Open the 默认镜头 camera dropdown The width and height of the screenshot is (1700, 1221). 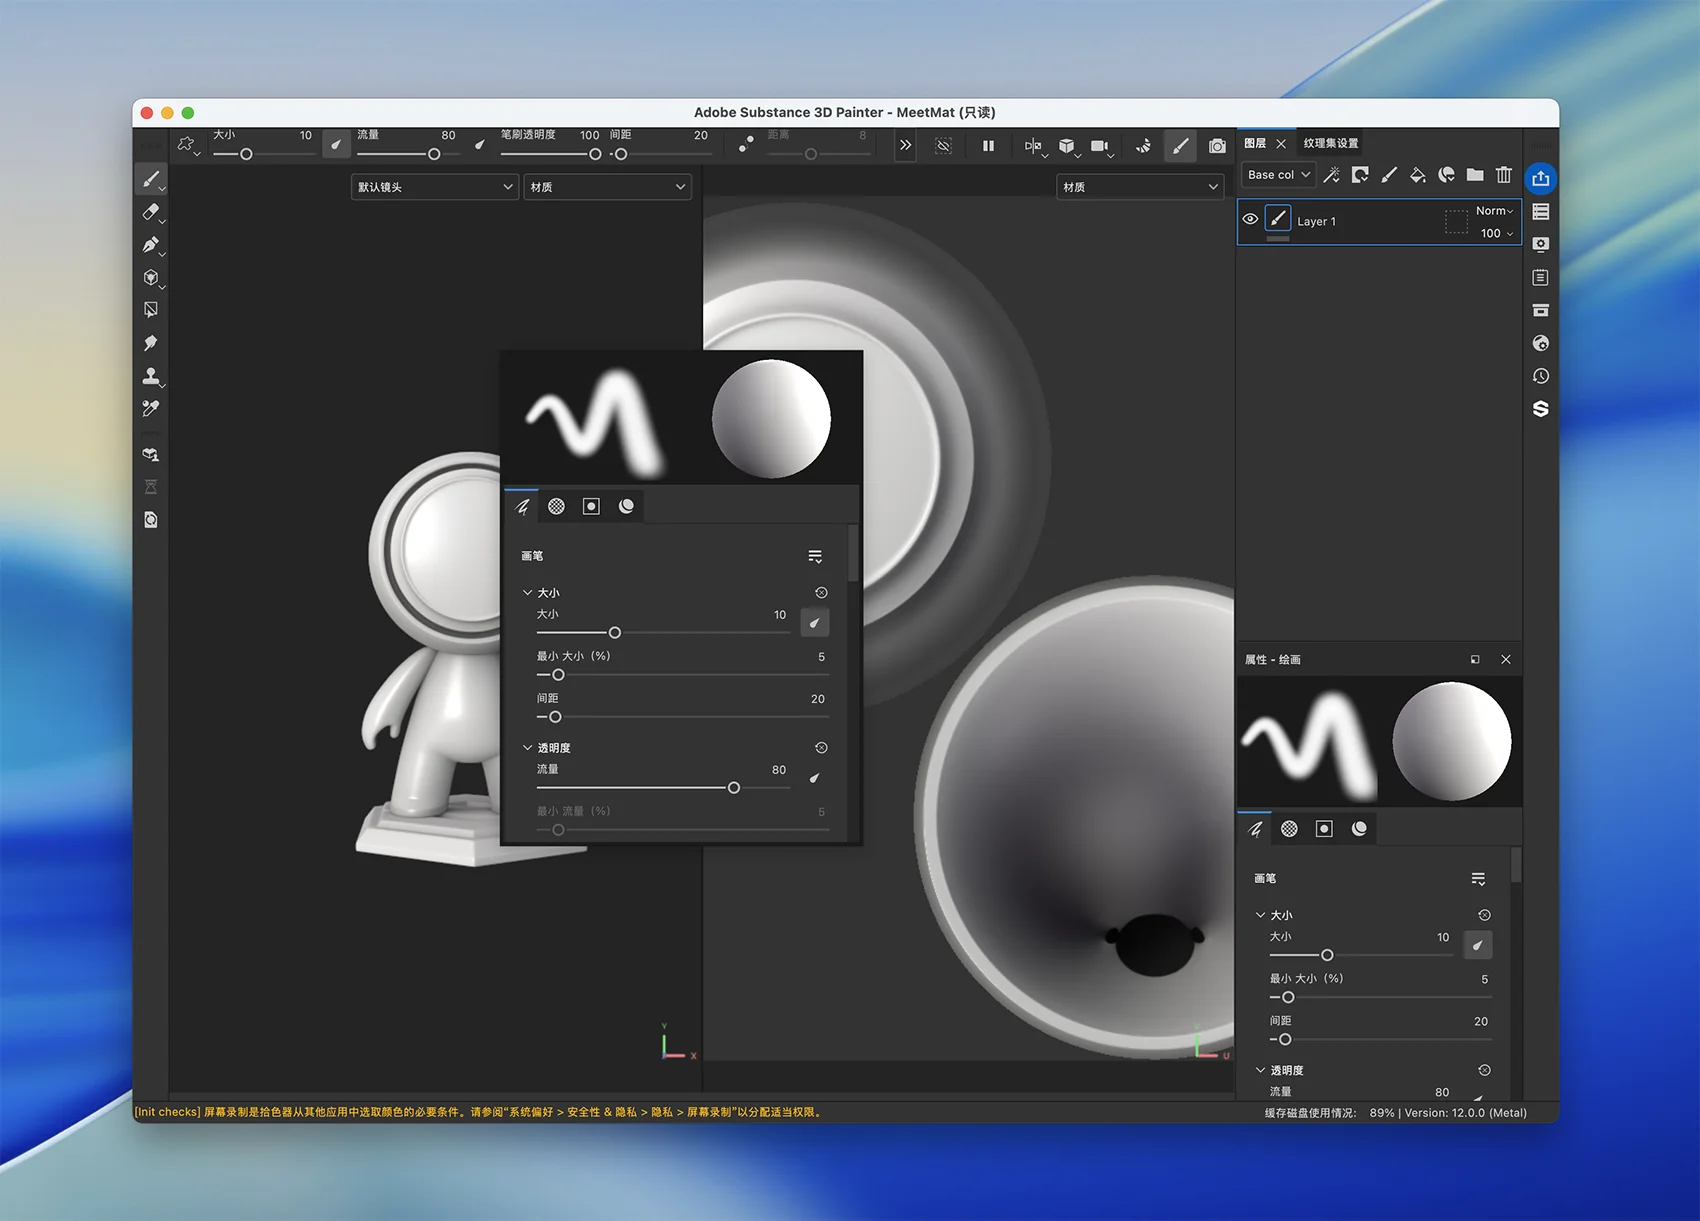(434, 187)
